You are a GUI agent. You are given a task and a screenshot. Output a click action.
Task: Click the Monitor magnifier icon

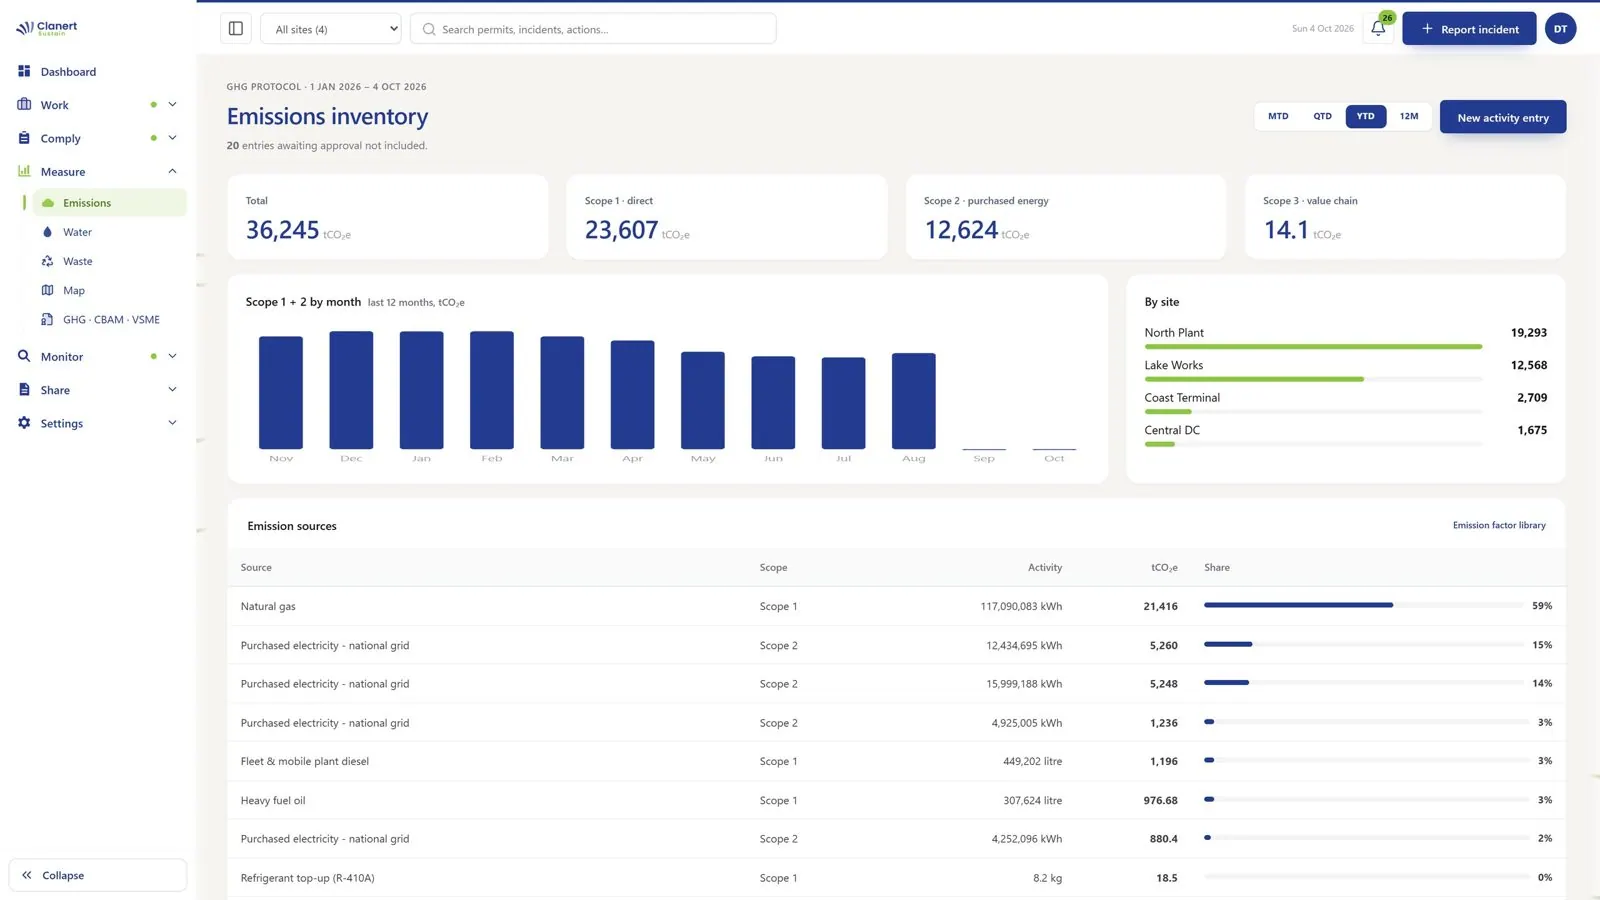[24, 356]
